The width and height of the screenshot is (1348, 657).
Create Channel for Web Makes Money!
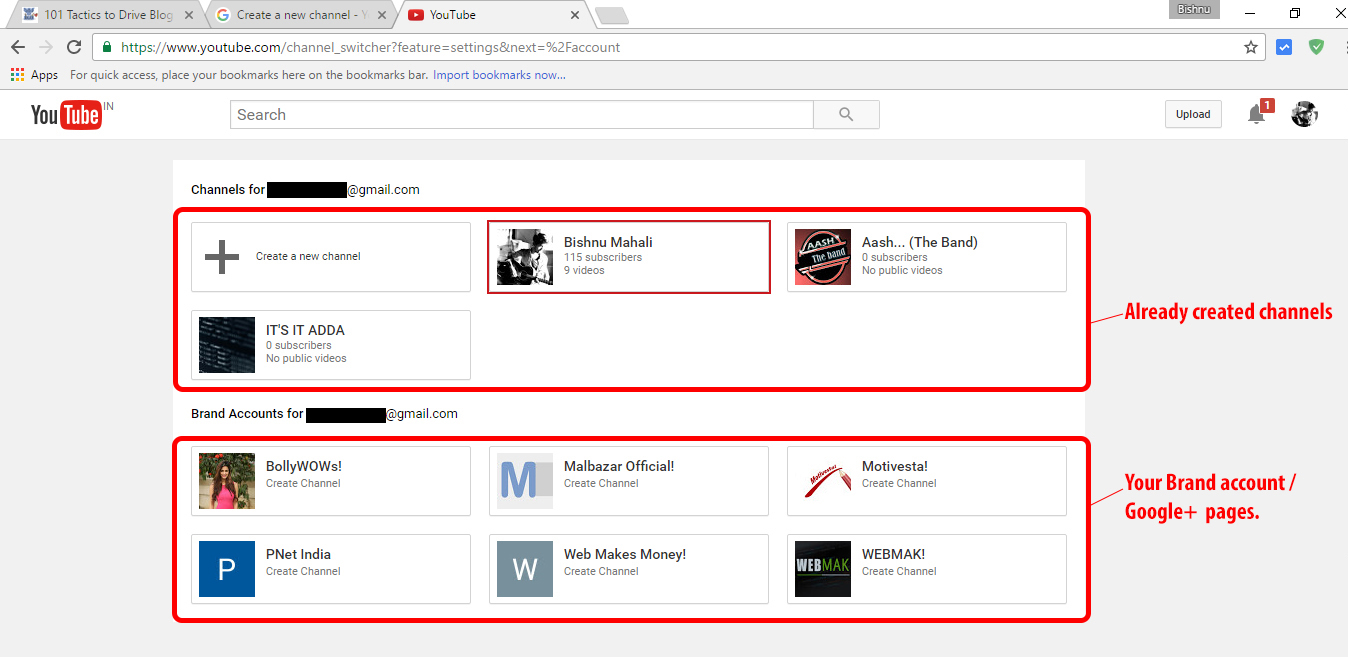(601, 571)
